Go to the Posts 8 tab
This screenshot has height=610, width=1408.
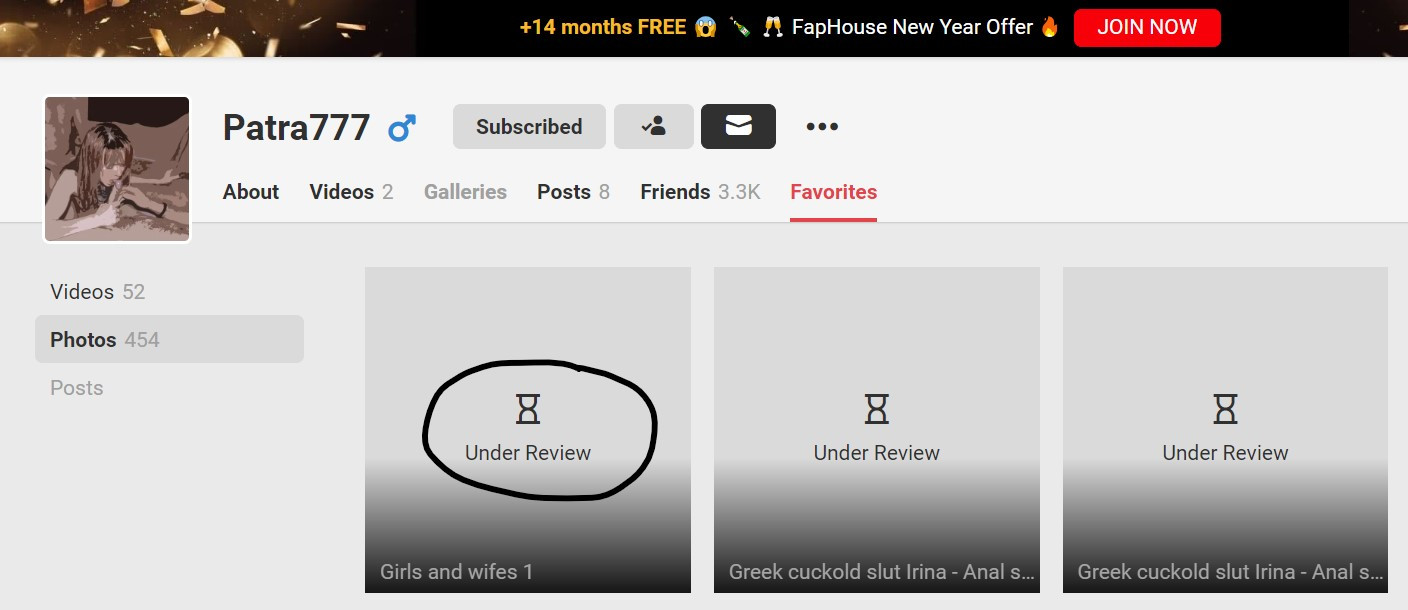pyautogui.click(x=573, y=192)
